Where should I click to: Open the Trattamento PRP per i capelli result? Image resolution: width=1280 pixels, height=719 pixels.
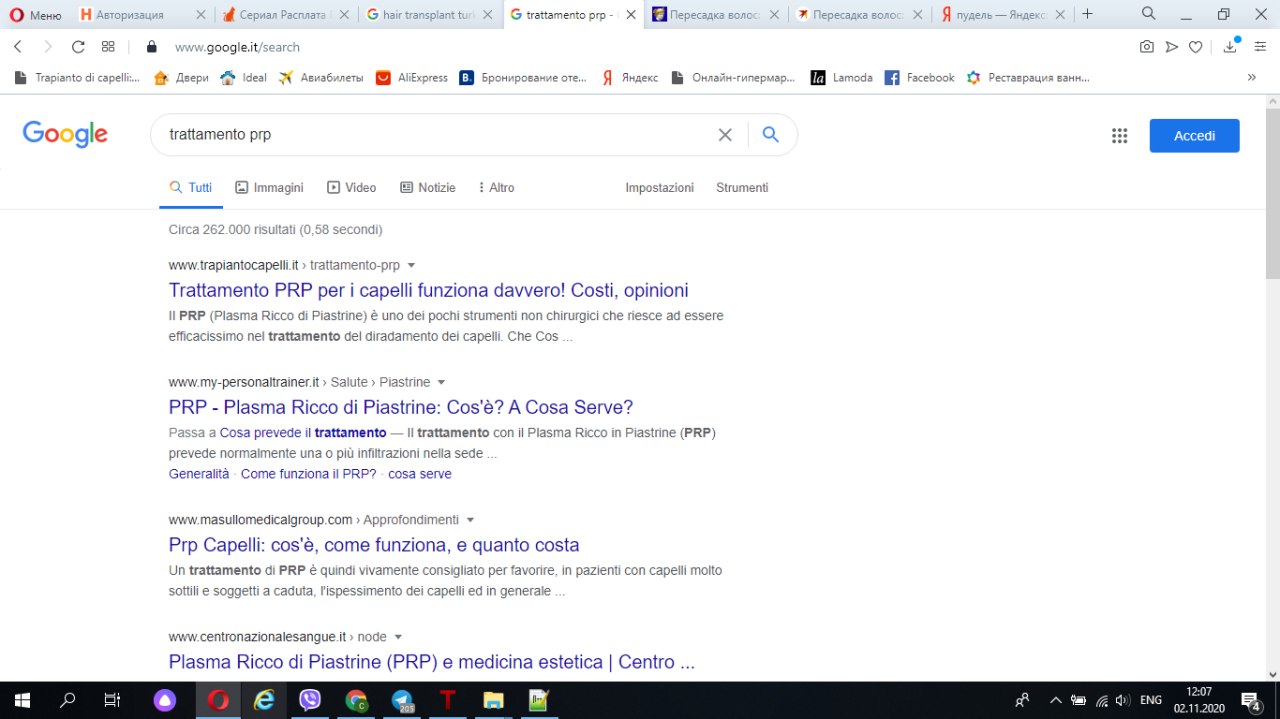tap(428, 290)
